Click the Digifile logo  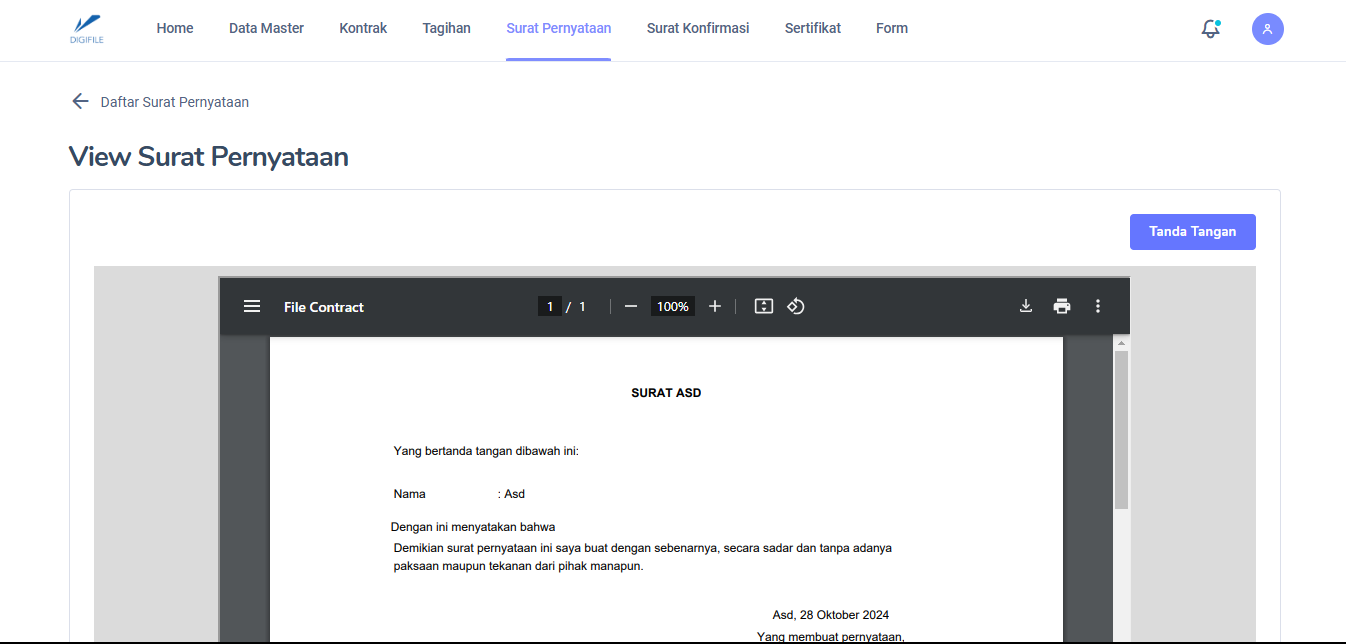coord(88,29)
